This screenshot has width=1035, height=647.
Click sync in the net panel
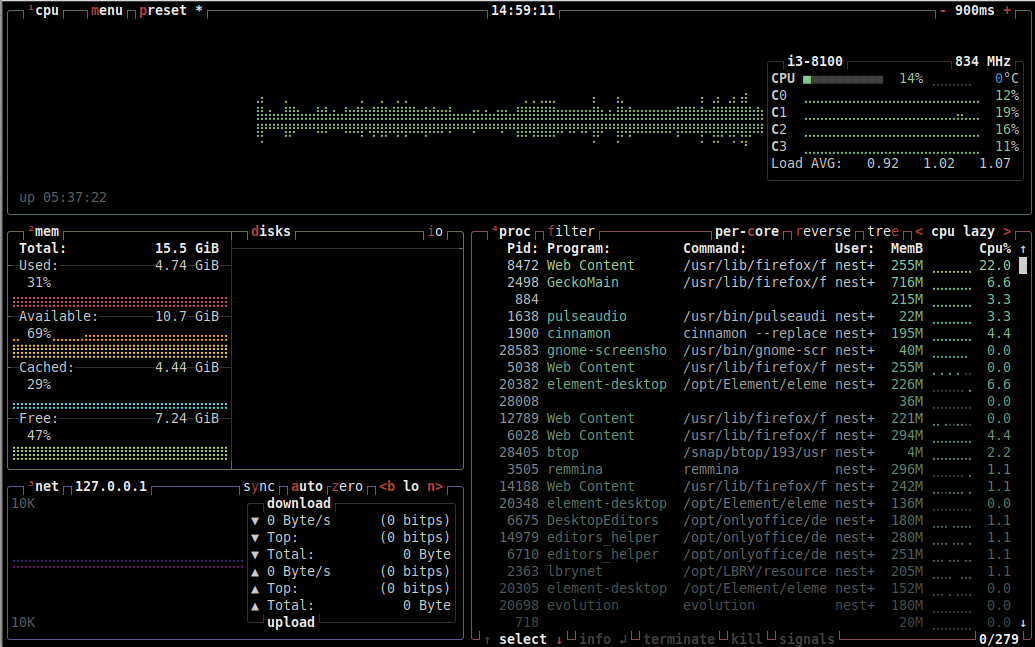(x=259, y=486)
